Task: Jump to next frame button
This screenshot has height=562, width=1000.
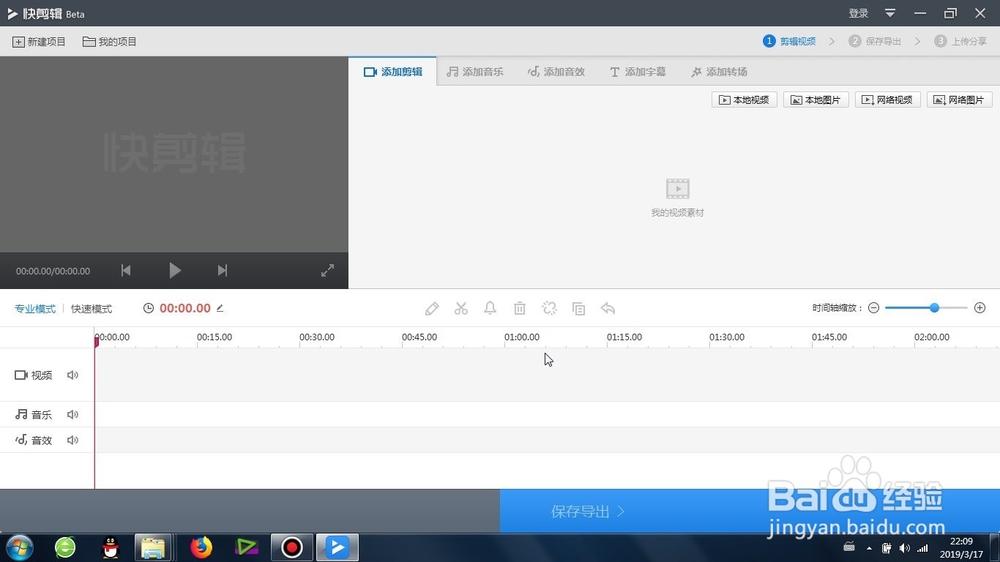Action: [x=222, y=270]
